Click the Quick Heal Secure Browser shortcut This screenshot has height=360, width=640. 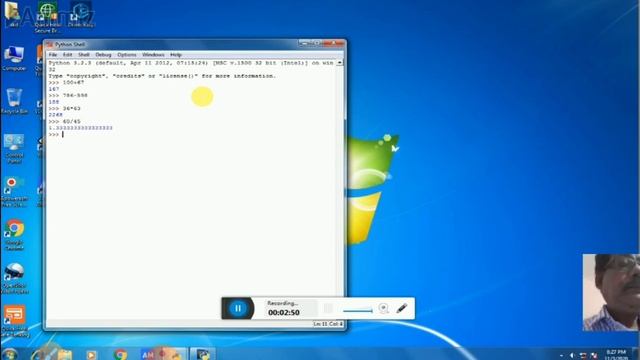click(47, 17)
